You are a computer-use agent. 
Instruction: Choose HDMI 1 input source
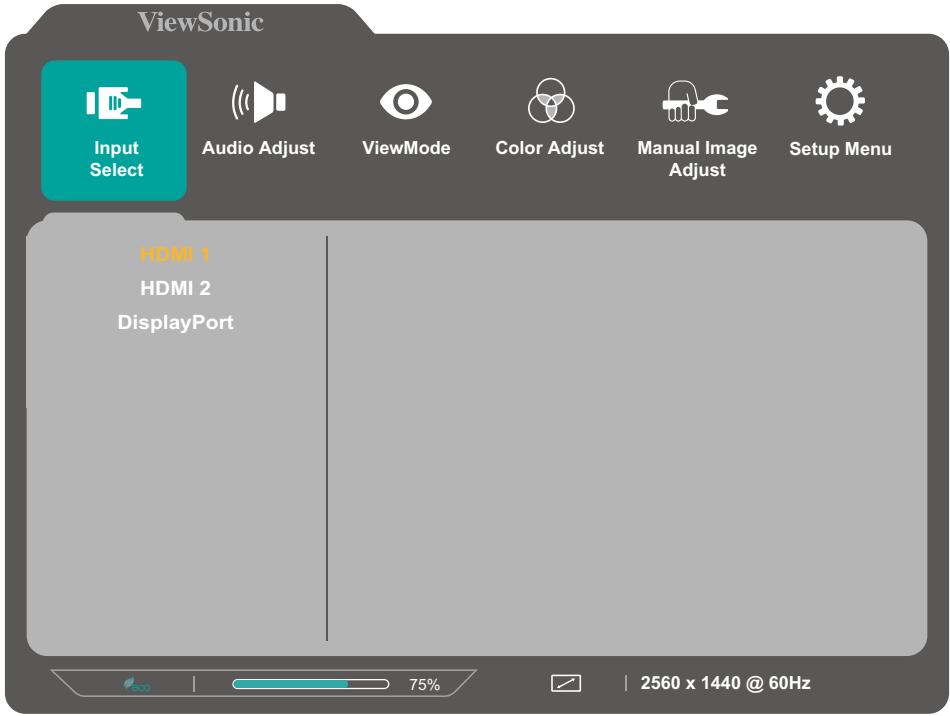click(175, 254)
